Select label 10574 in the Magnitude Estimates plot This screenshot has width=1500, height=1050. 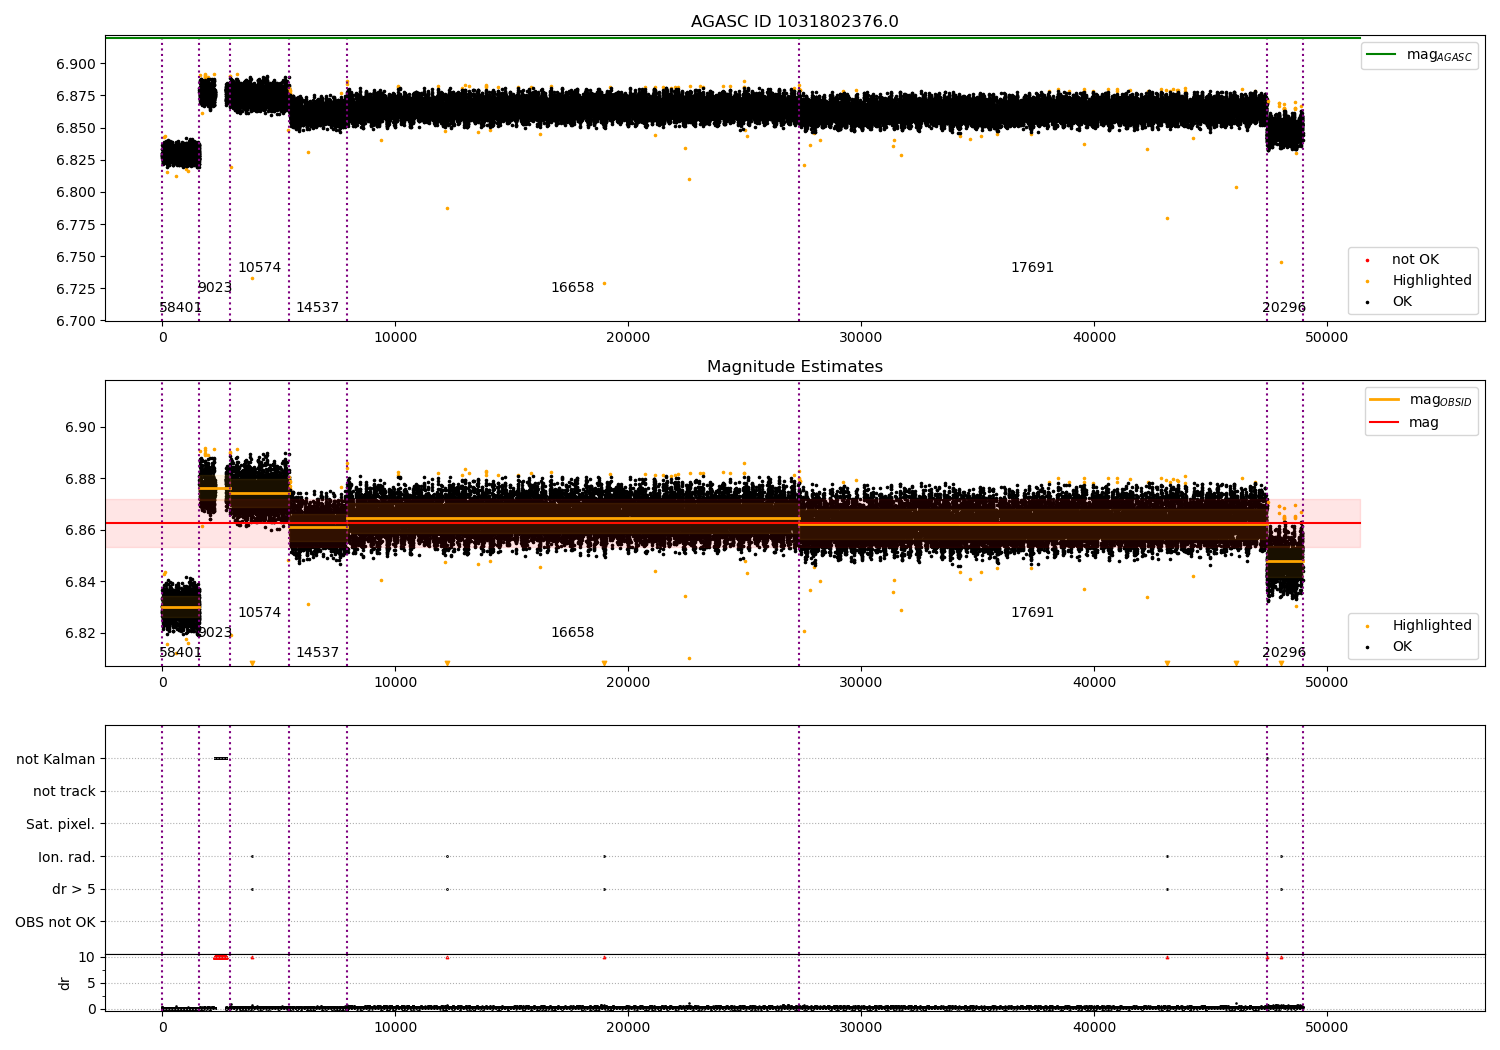tap(259, 613)
